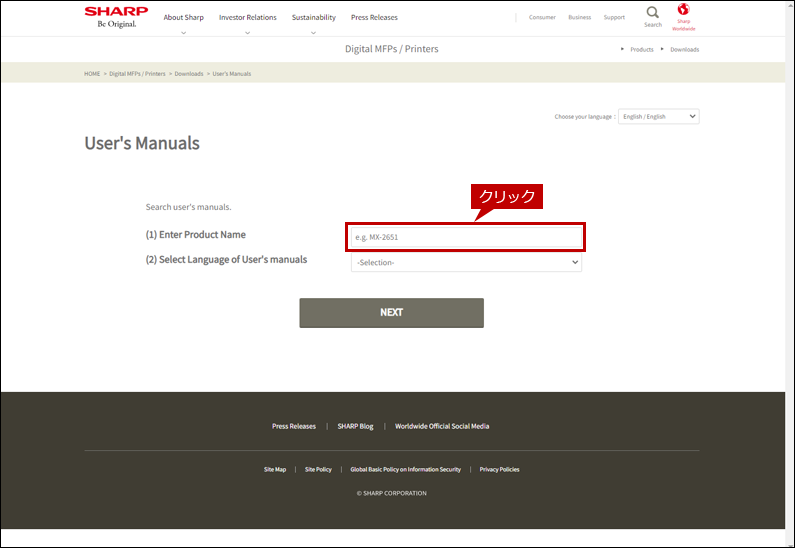
Task: Open the Support link
Action: coord(614,17)
